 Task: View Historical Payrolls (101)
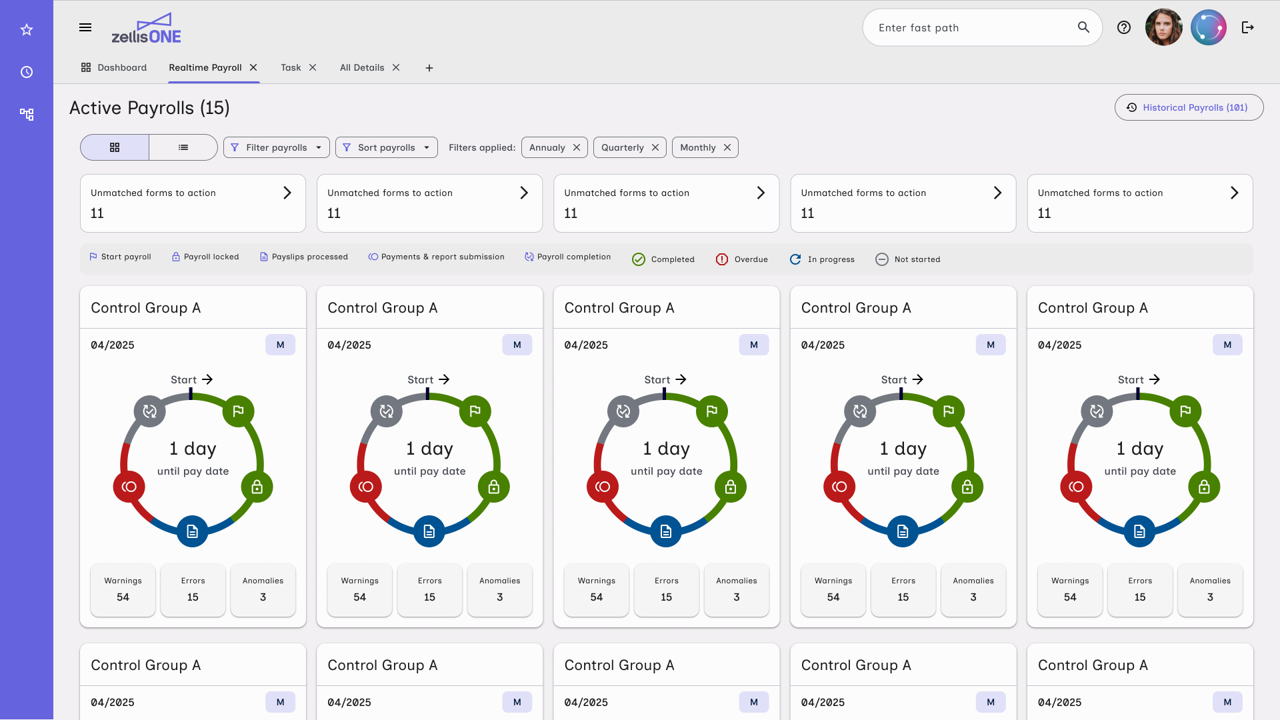point(1189,108)
